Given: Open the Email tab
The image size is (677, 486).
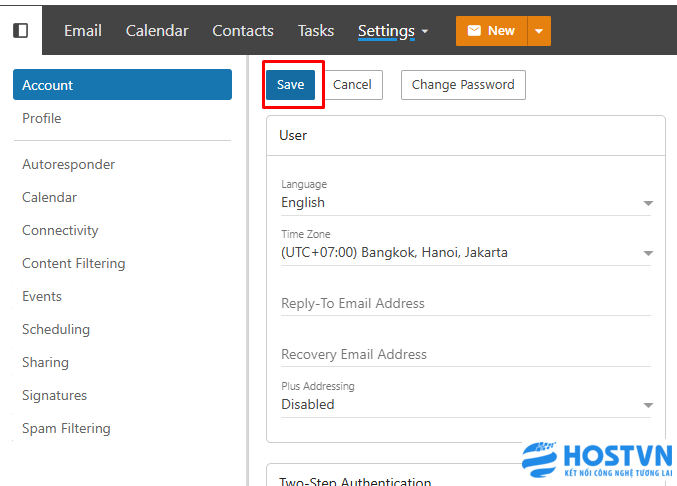Looking at the screenshot, I should coord(83,31).
